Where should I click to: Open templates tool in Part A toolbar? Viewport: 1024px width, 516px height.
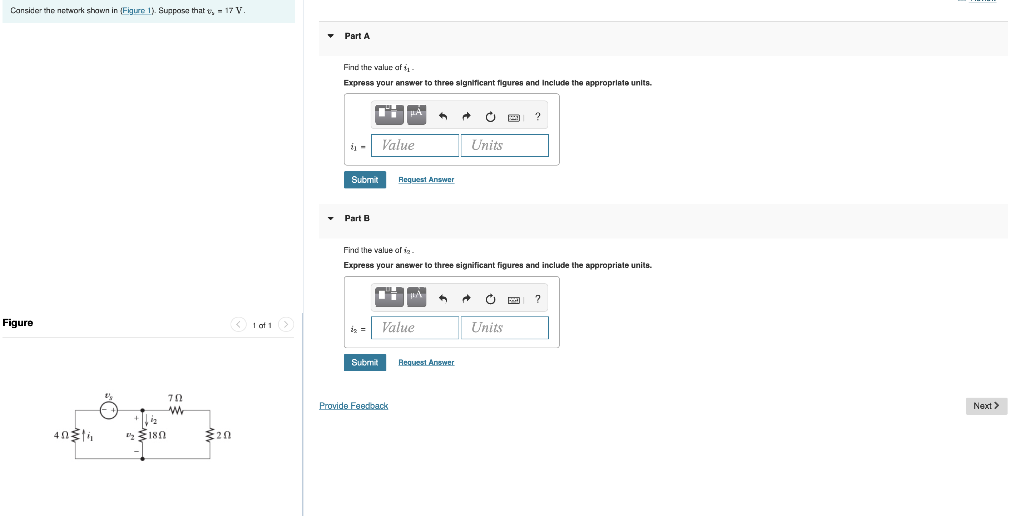[390, 115]
